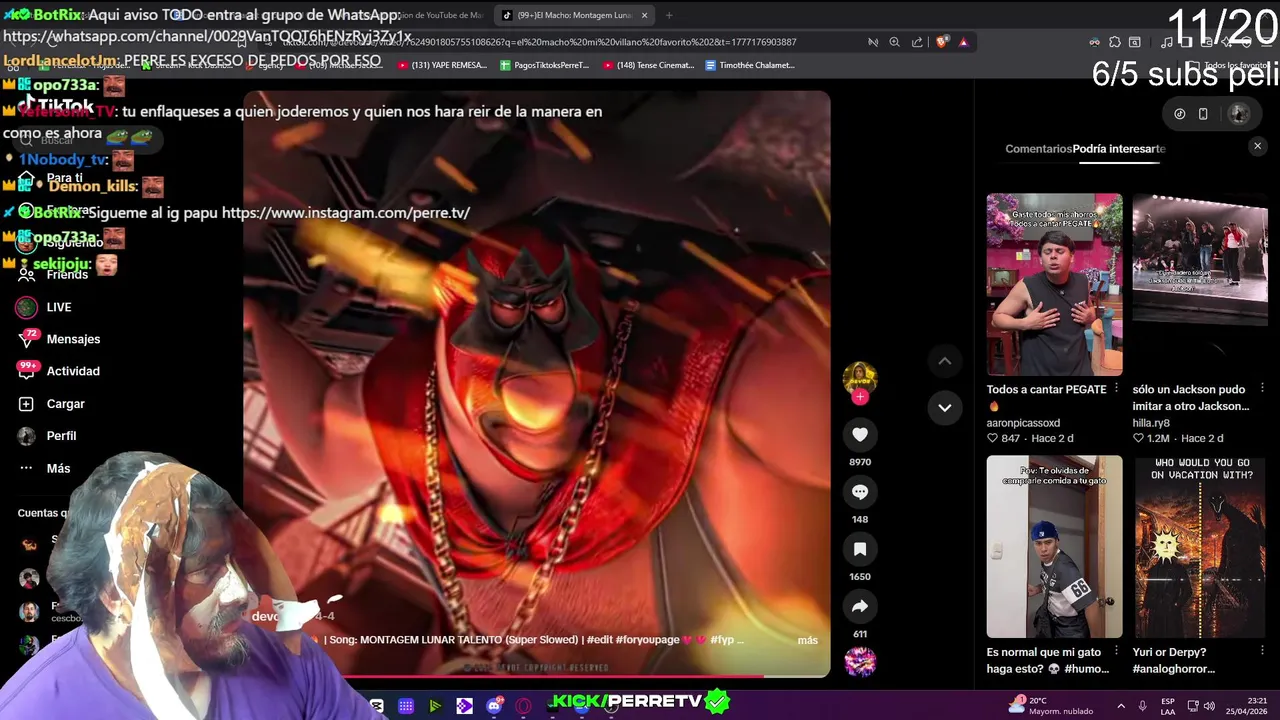The image size is (1280, 720).
Task: Open Opera GX from the taskbar
Action: tap(523, 706)
